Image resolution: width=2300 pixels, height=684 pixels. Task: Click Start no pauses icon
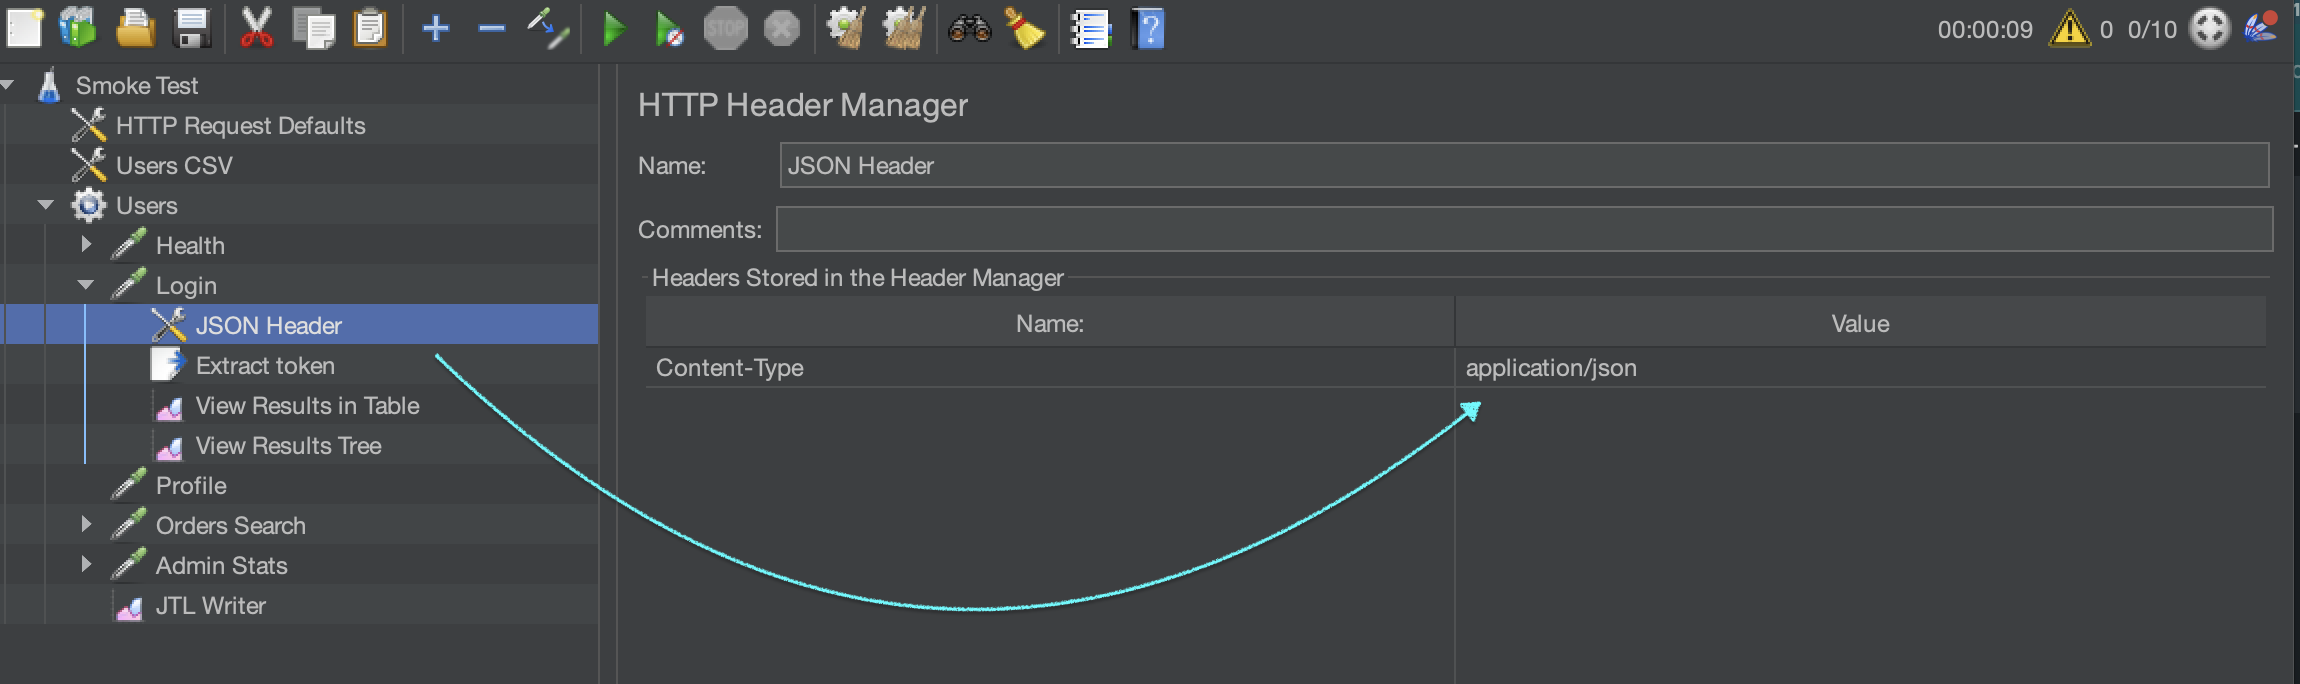point(669,29)
